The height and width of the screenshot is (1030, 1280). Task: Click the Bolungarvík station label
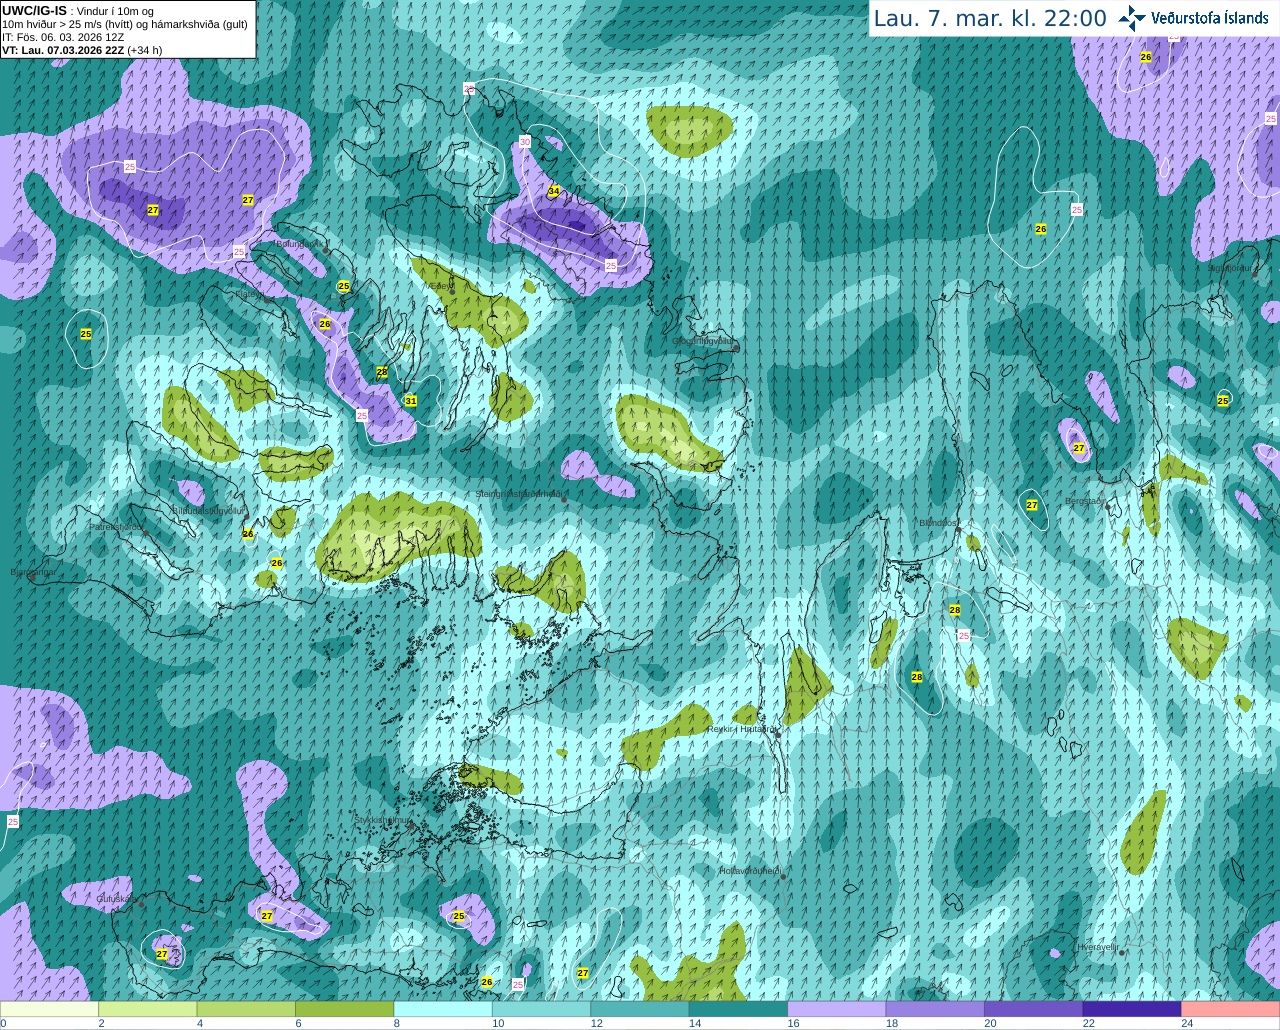299,243
